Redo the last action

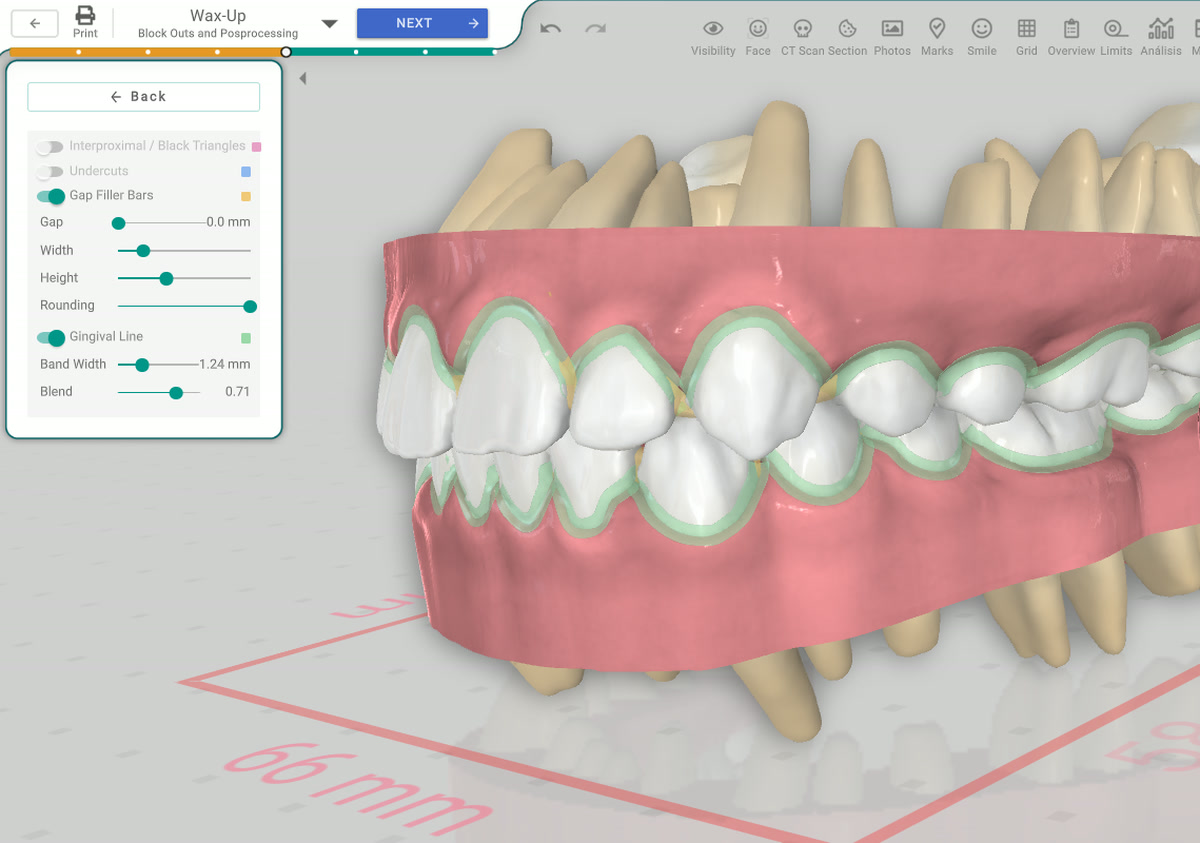pyautogui.click(x=596, y=28)
